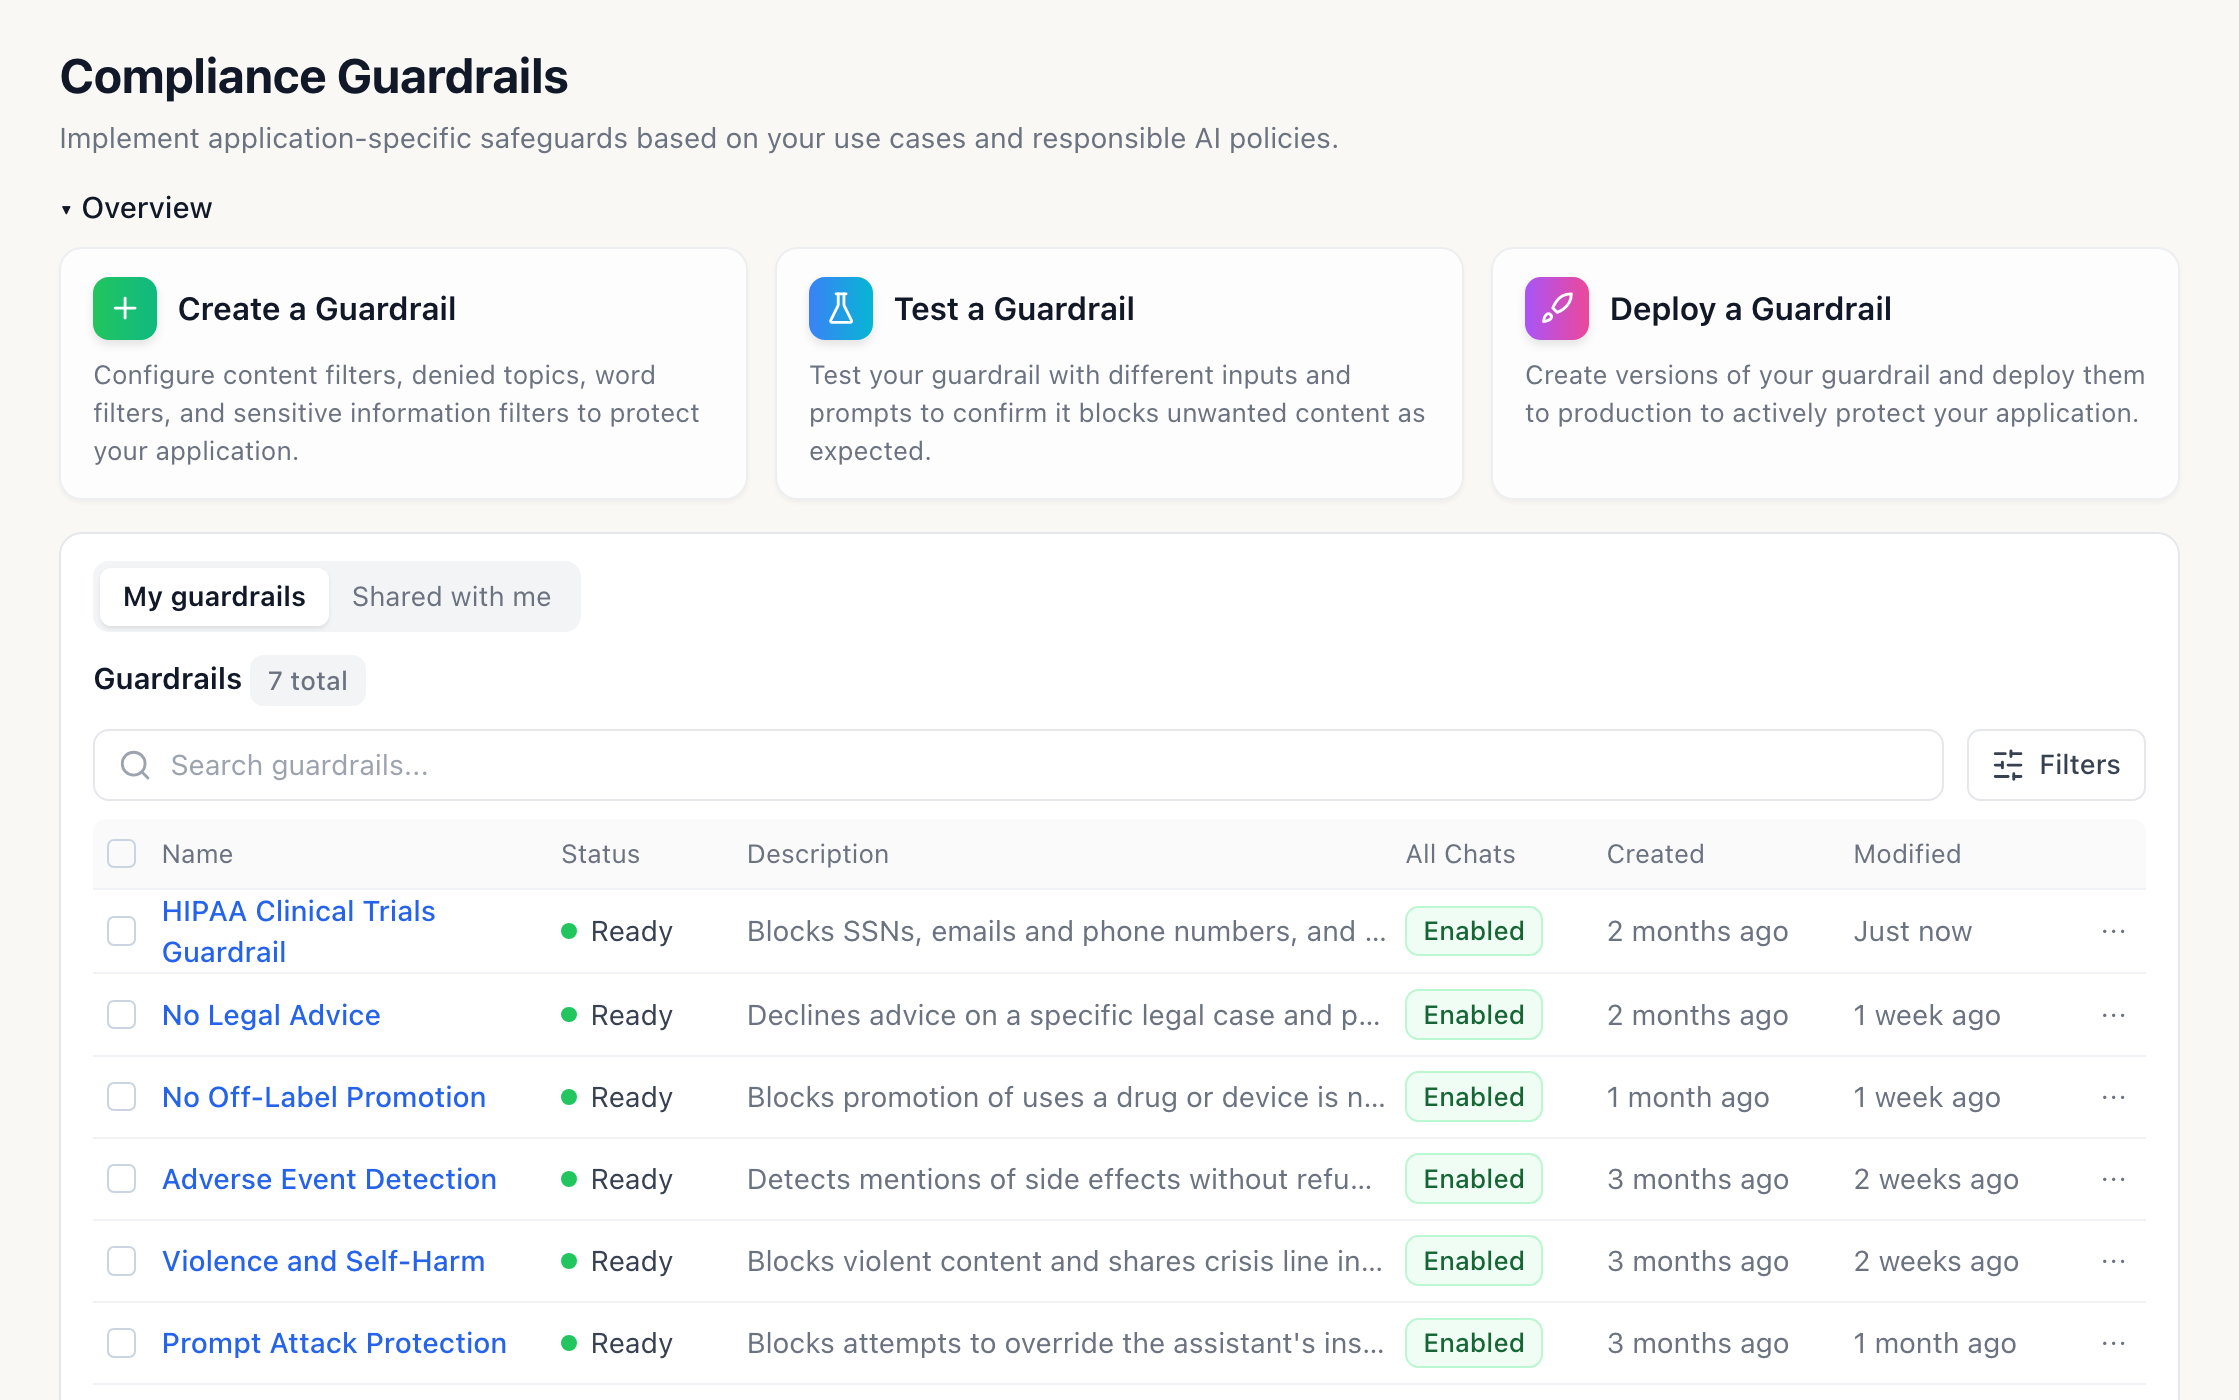This screenshot has width=2239, height=1400.
Task: Open the more options menu for Adverse Event Detection
Action: [x=2113, y=1179]
